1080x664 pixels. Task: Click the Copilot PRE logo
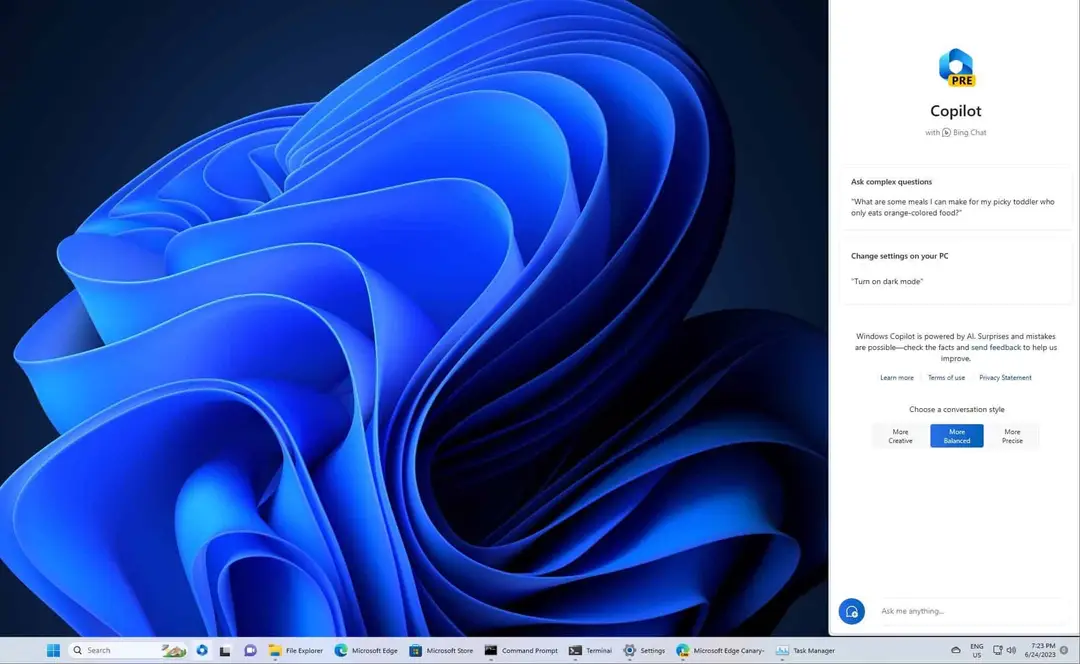pyautogui.click(x=957, y=68)
